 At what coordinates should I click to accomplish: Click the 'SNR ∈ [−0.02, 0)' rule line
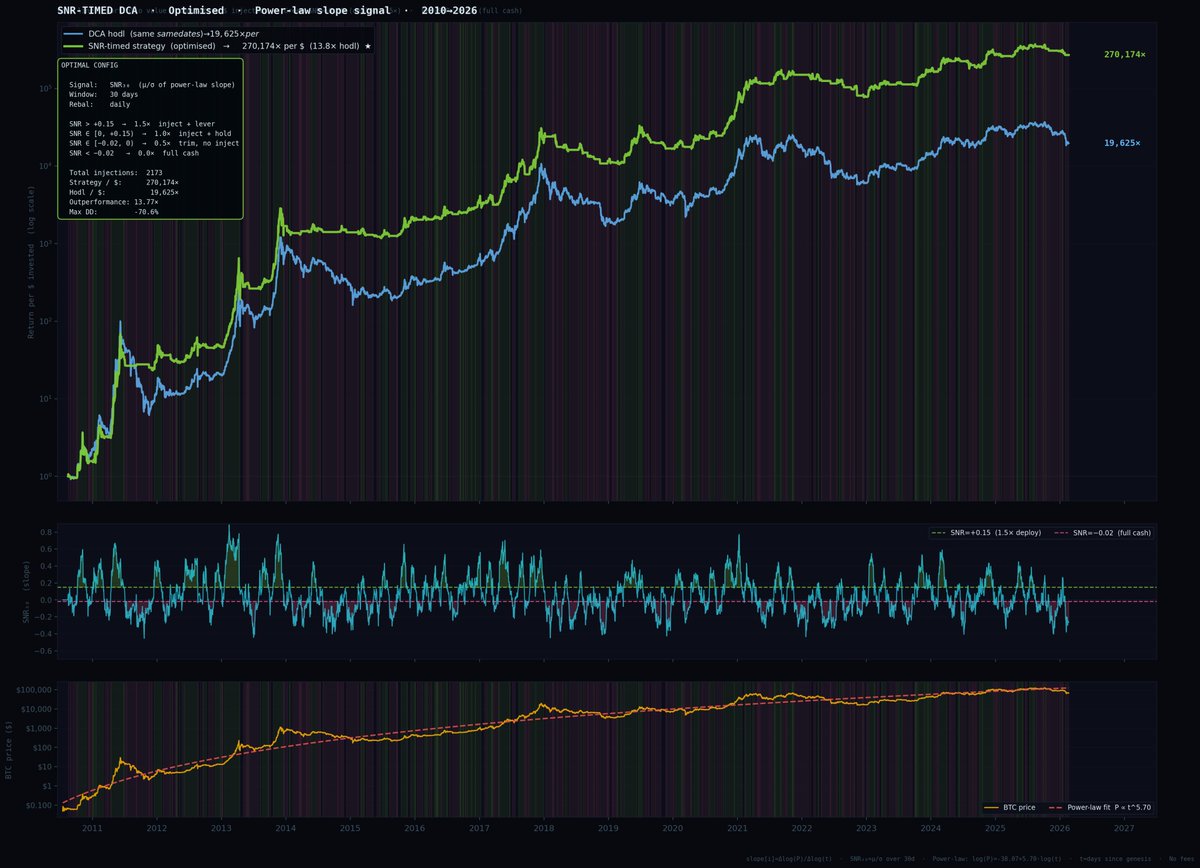tap(154, 143)
